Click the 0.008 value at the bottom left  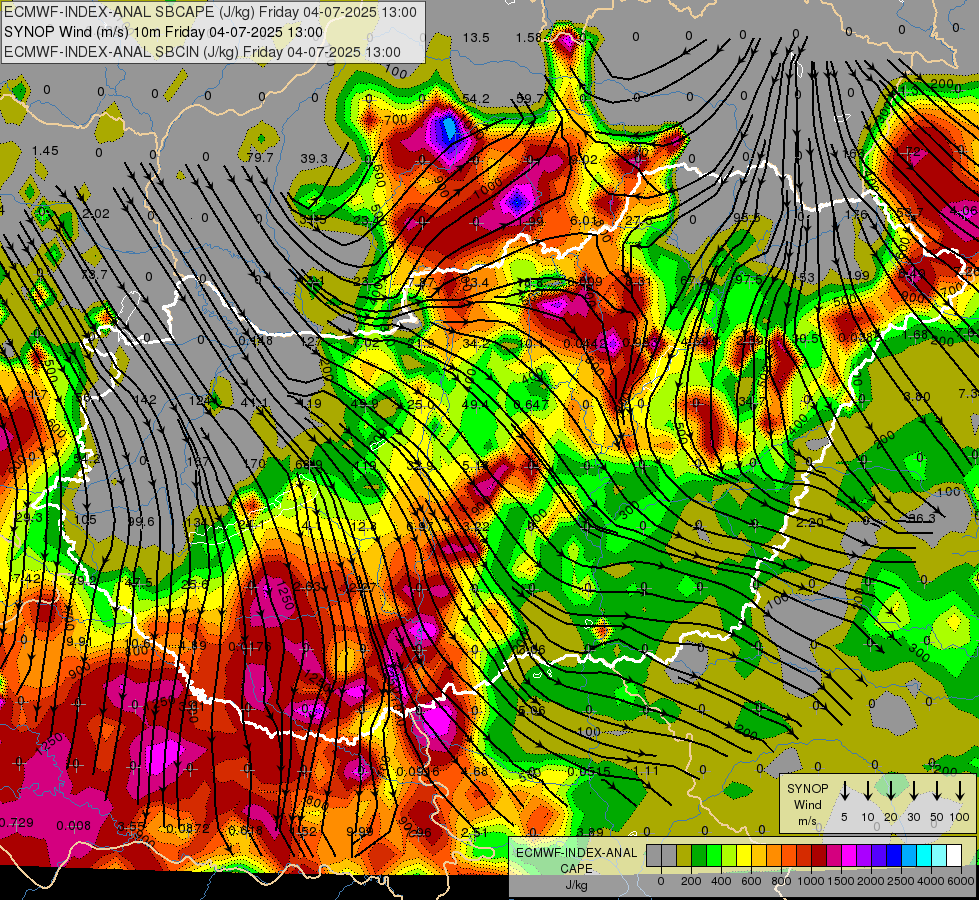pyautogui.click(x=74, y=826)
